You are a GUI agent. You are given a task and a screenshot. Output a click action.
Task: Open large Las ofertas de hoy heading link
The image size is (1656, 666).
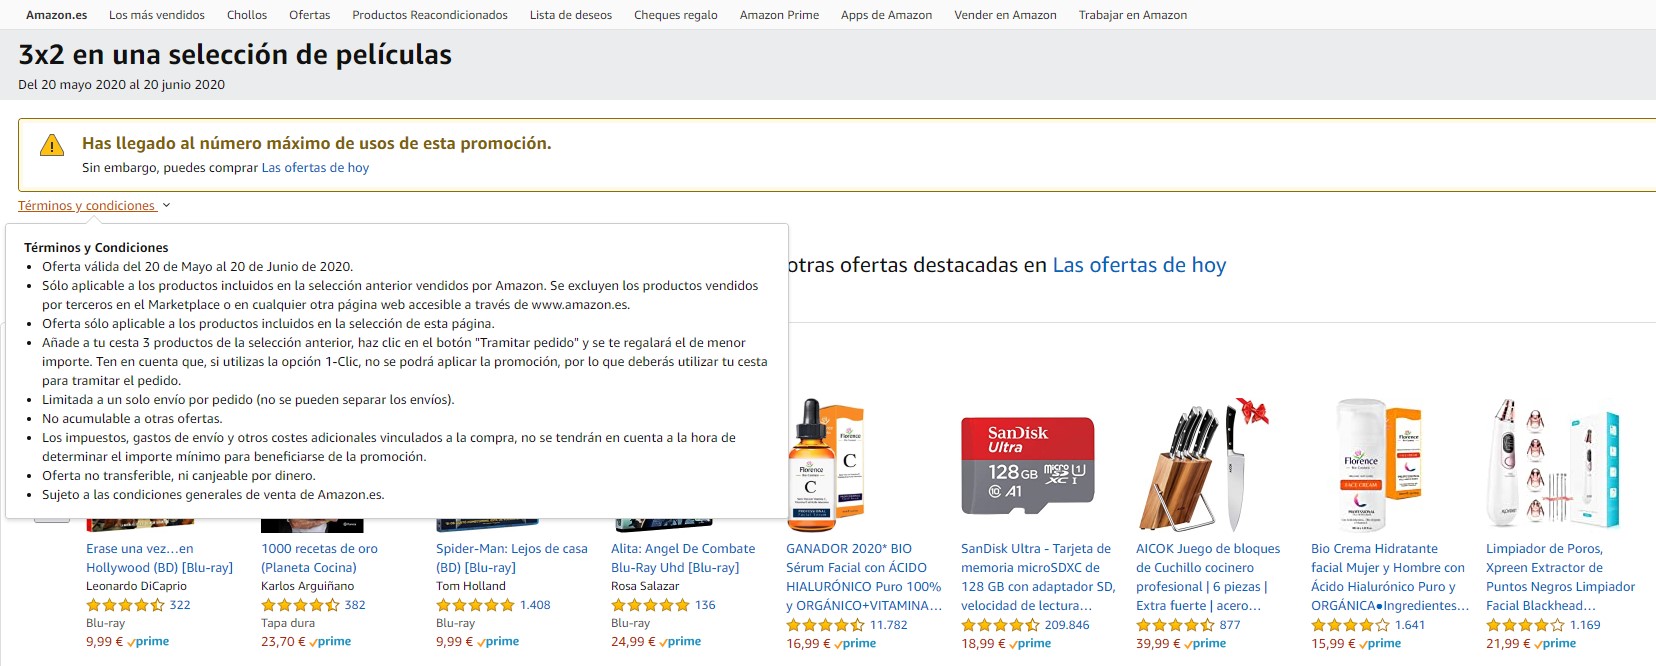tap(1139, 265)
